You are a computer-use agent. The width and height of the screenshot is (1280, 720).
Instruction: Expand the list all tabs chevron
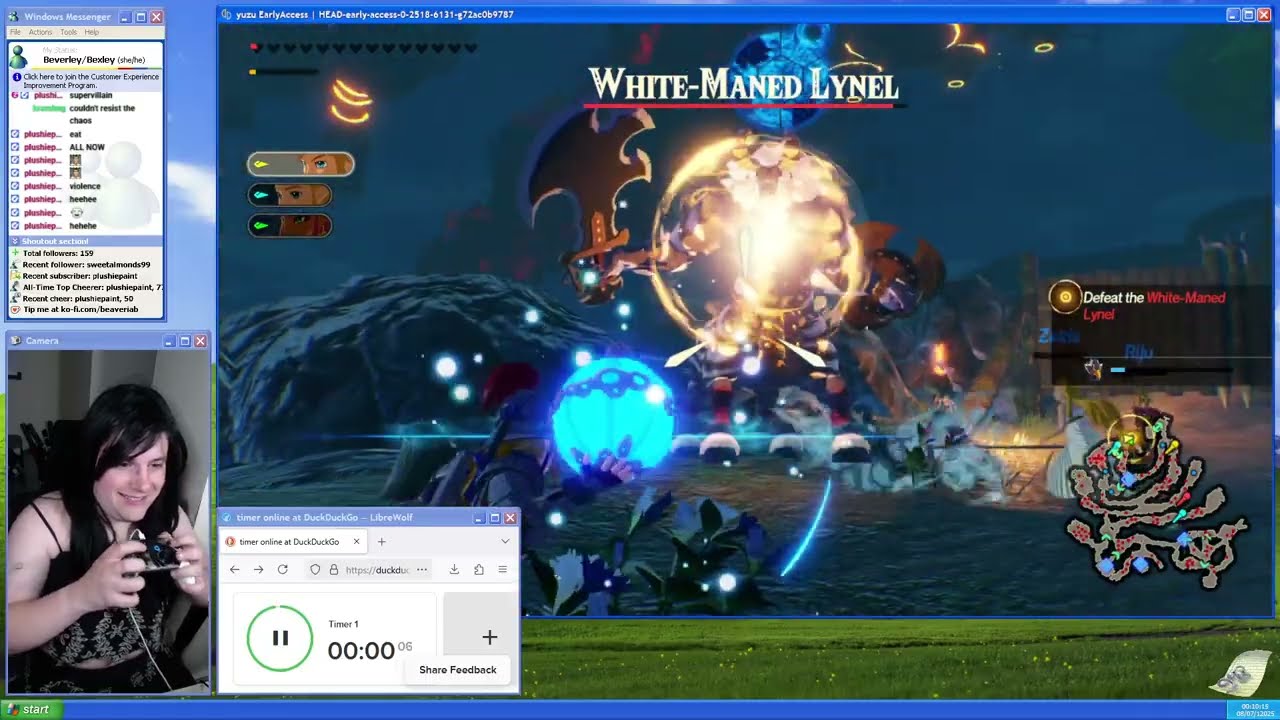click(x=505, y=541)
